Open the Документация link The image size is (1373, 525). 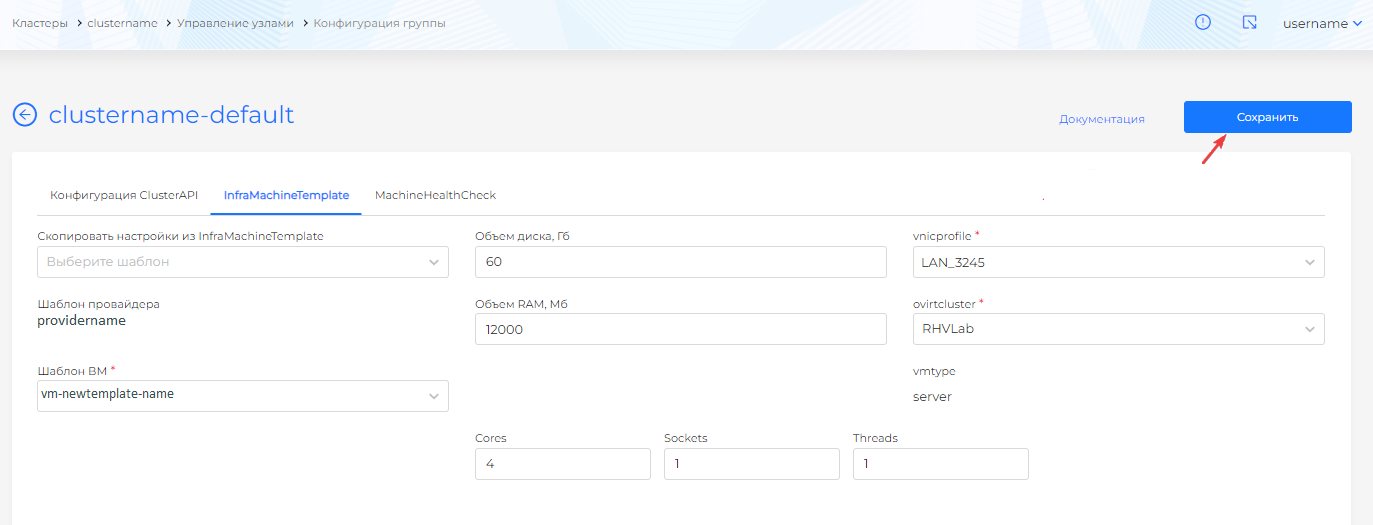click(1101, 119)
